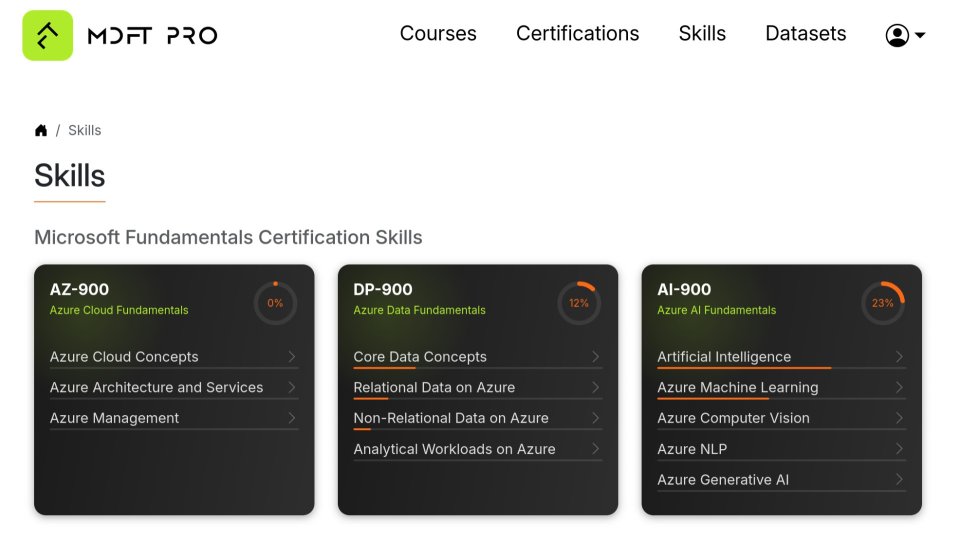Screen dimensions: 960x560
Task: Click the DP-900 12% progress ring
Action: tap(579, 303)
